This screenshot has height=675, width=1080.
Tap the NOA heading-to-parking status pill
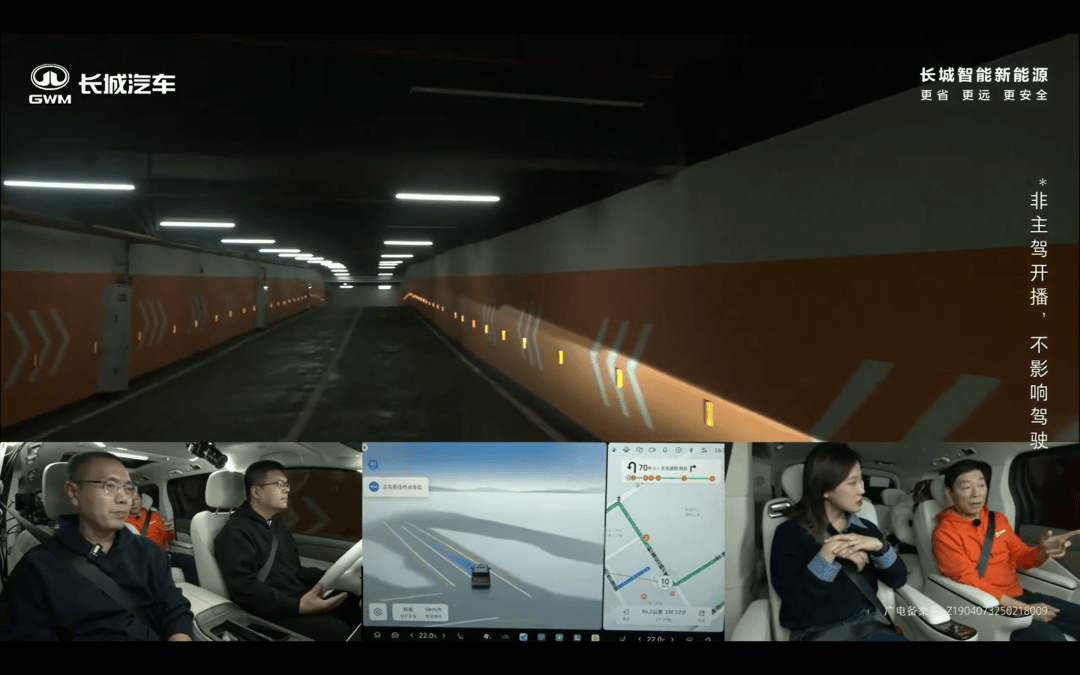[397, 486]
